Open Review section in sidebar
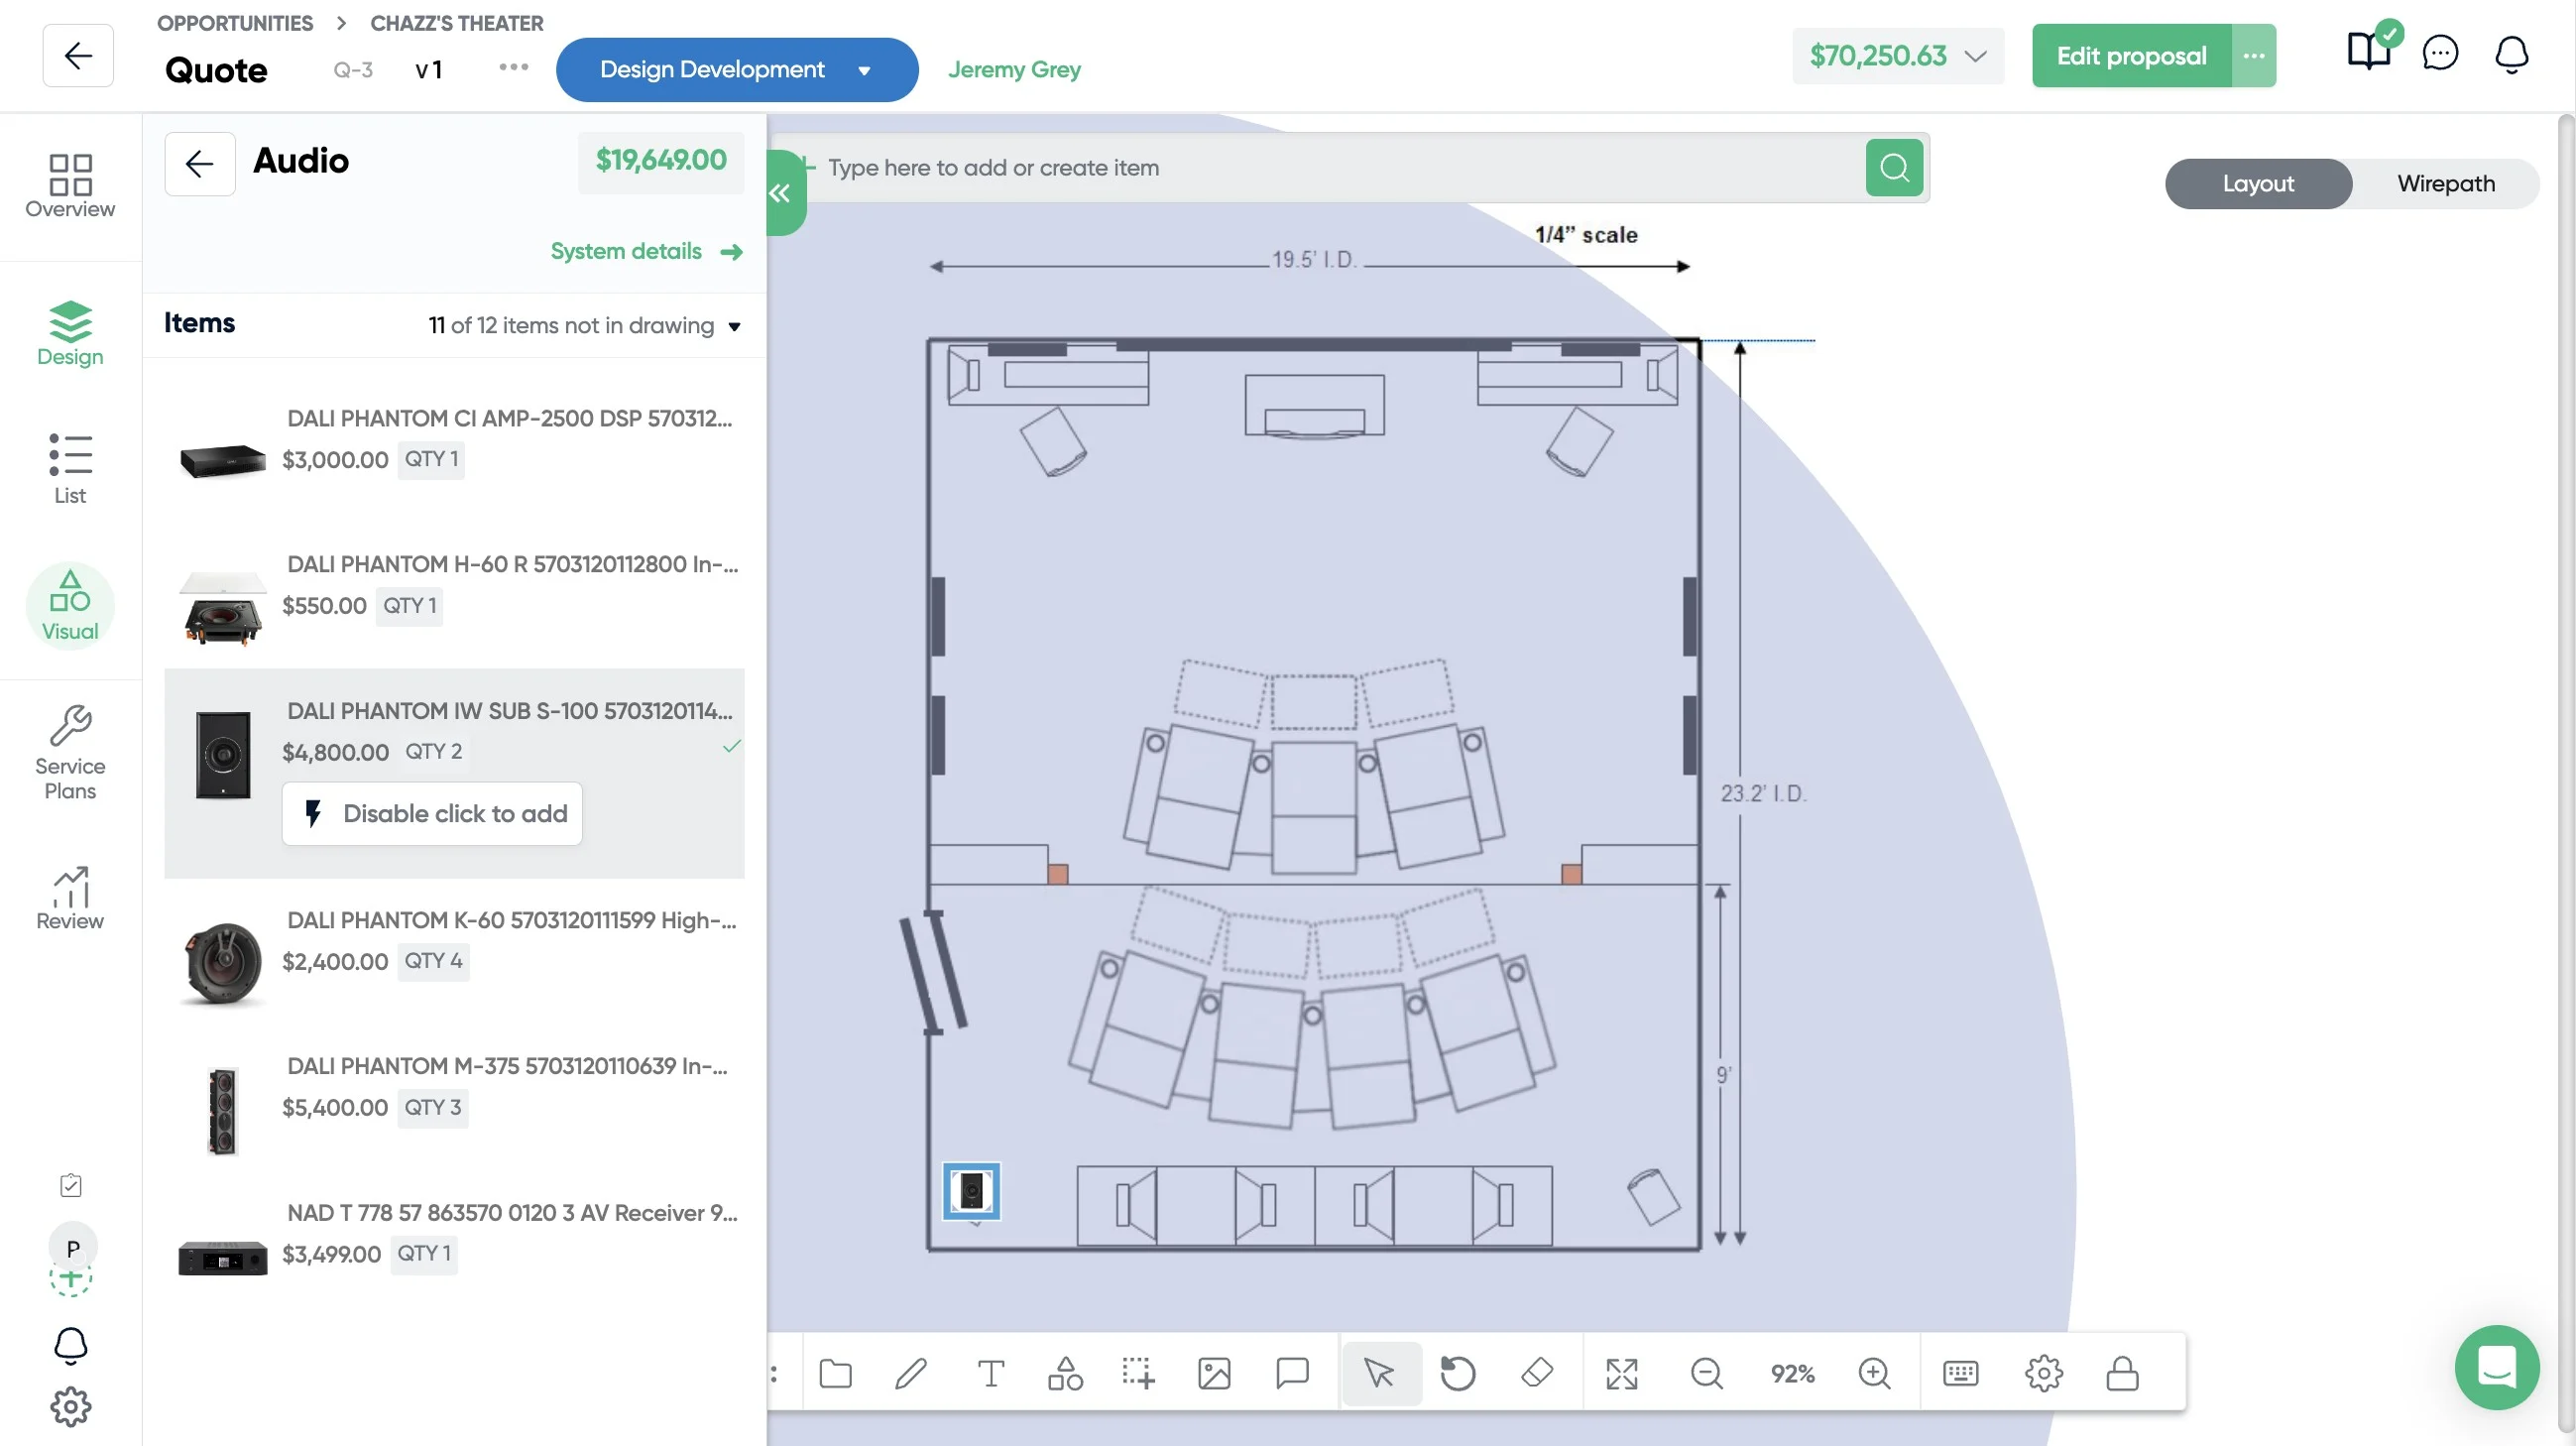2576x1446 pixels. pyautogui.click(x=70, y=898)
